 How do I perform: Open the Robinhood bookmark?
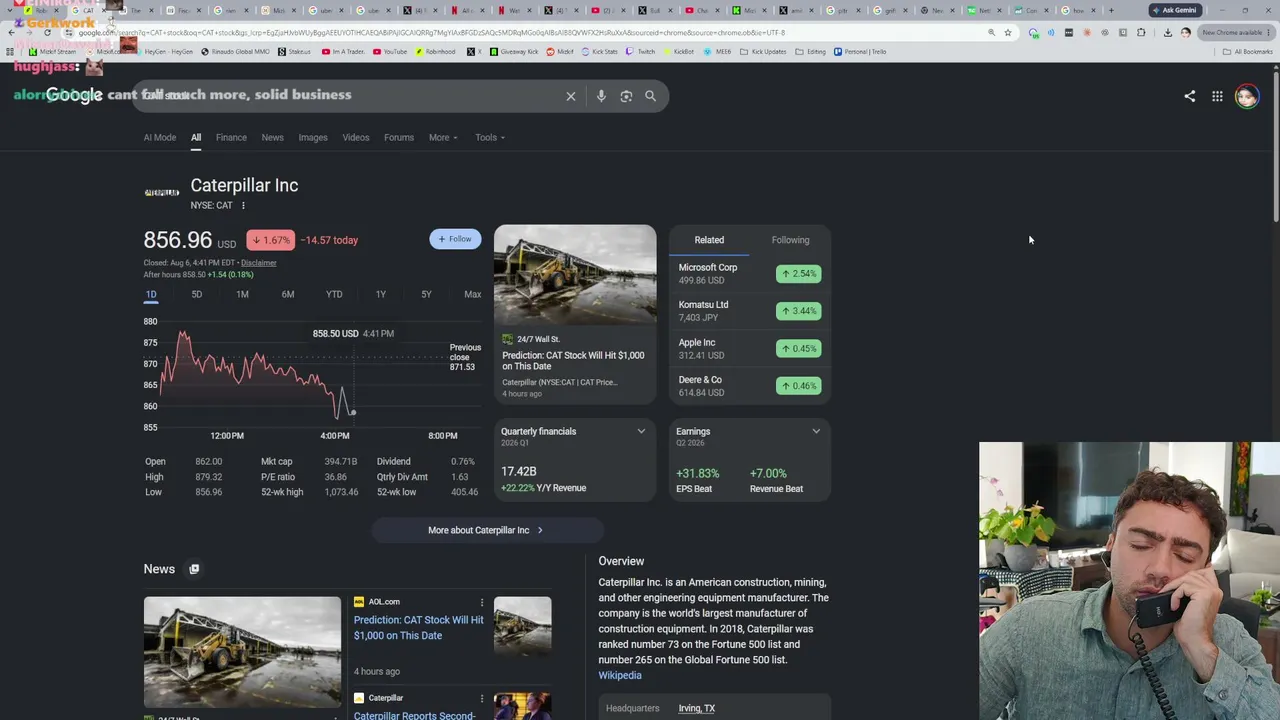click(x=435, y=52)
